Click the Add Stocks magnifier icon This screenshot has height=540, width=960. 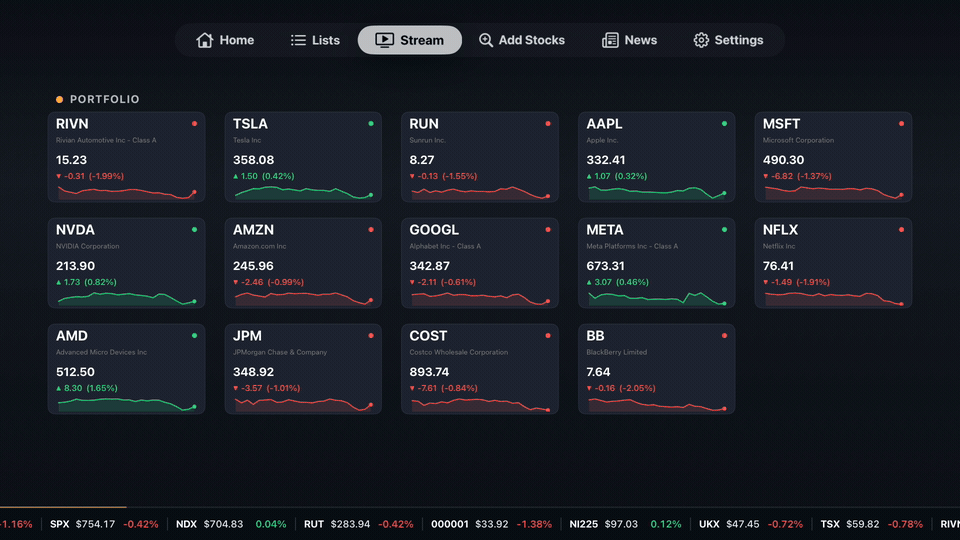(x=486, y=40)
